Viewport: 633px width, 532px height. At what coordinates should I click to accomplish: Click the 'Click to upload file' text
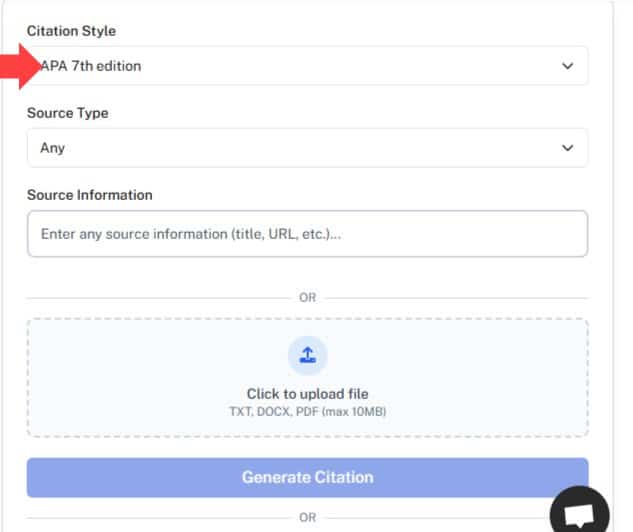(307, 394)
